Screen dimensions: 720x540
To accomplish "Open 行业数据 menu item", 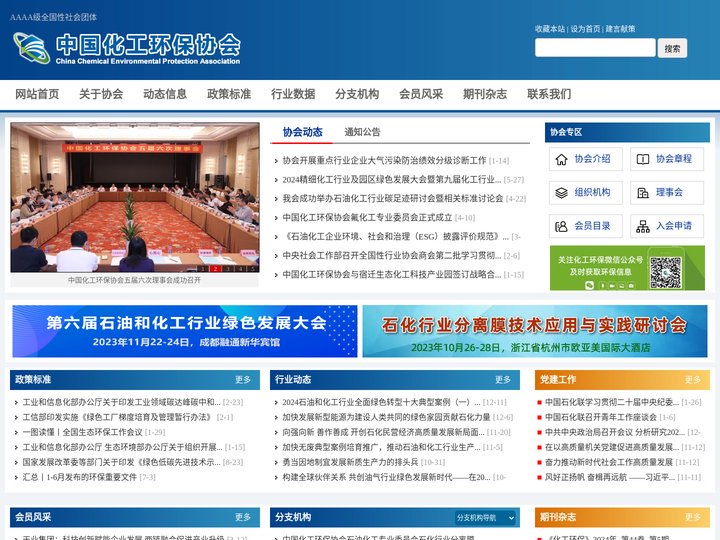I will [293, 94].
